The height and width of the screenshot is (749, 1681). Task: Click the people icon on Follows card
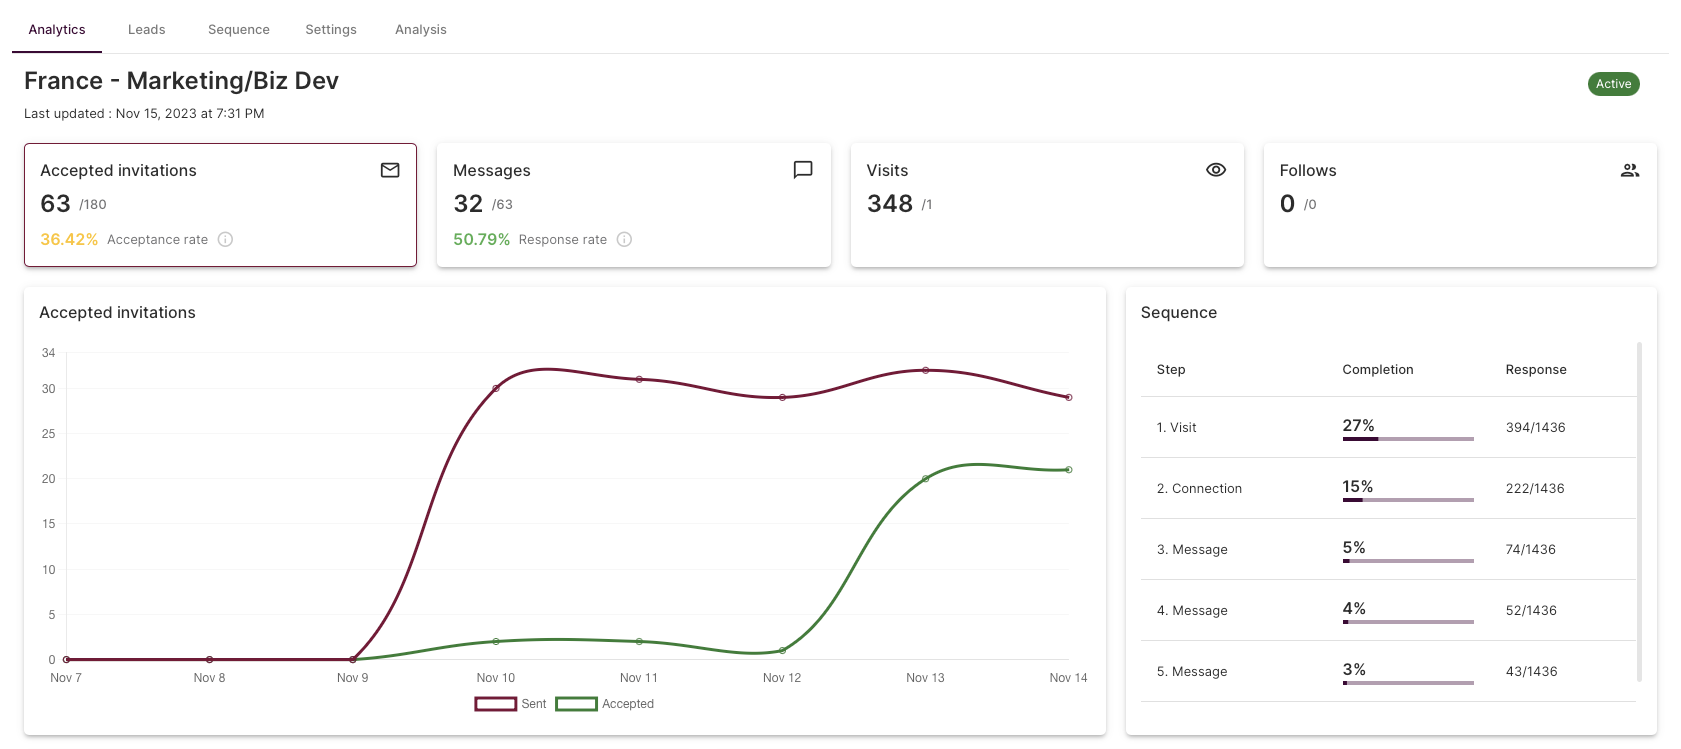click(1630, 170)
